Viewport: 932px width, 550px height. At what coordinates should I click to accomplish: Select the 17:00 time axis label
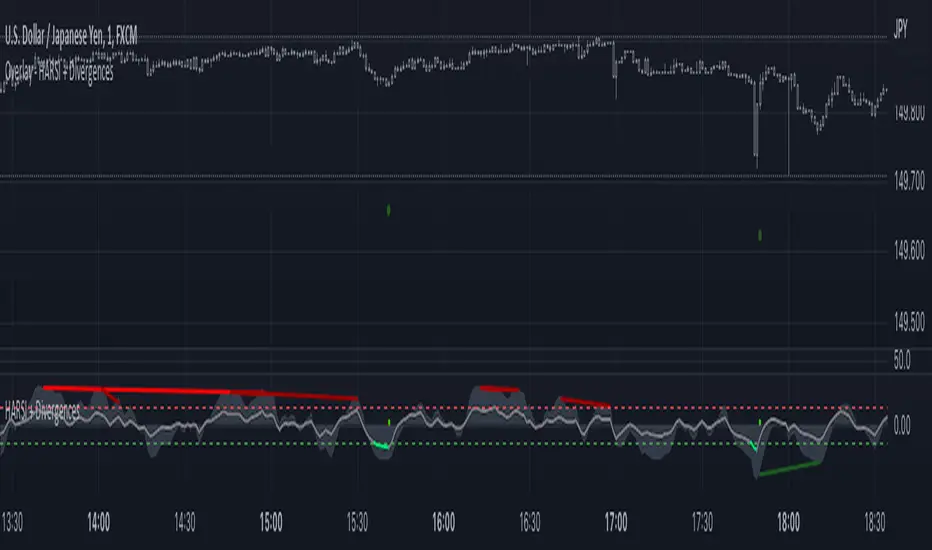click(x=616, y=523)
